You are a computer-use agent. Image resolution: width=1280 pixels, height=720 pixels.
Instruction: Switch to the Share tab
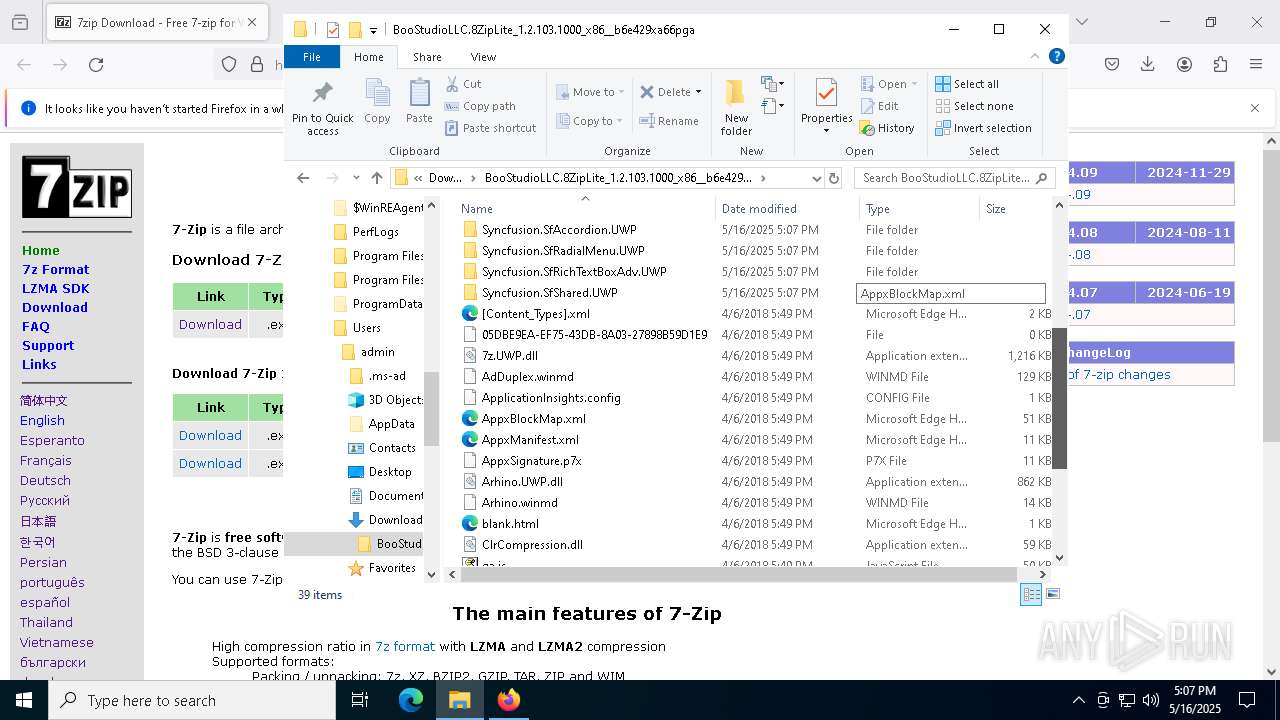point(427,57)
